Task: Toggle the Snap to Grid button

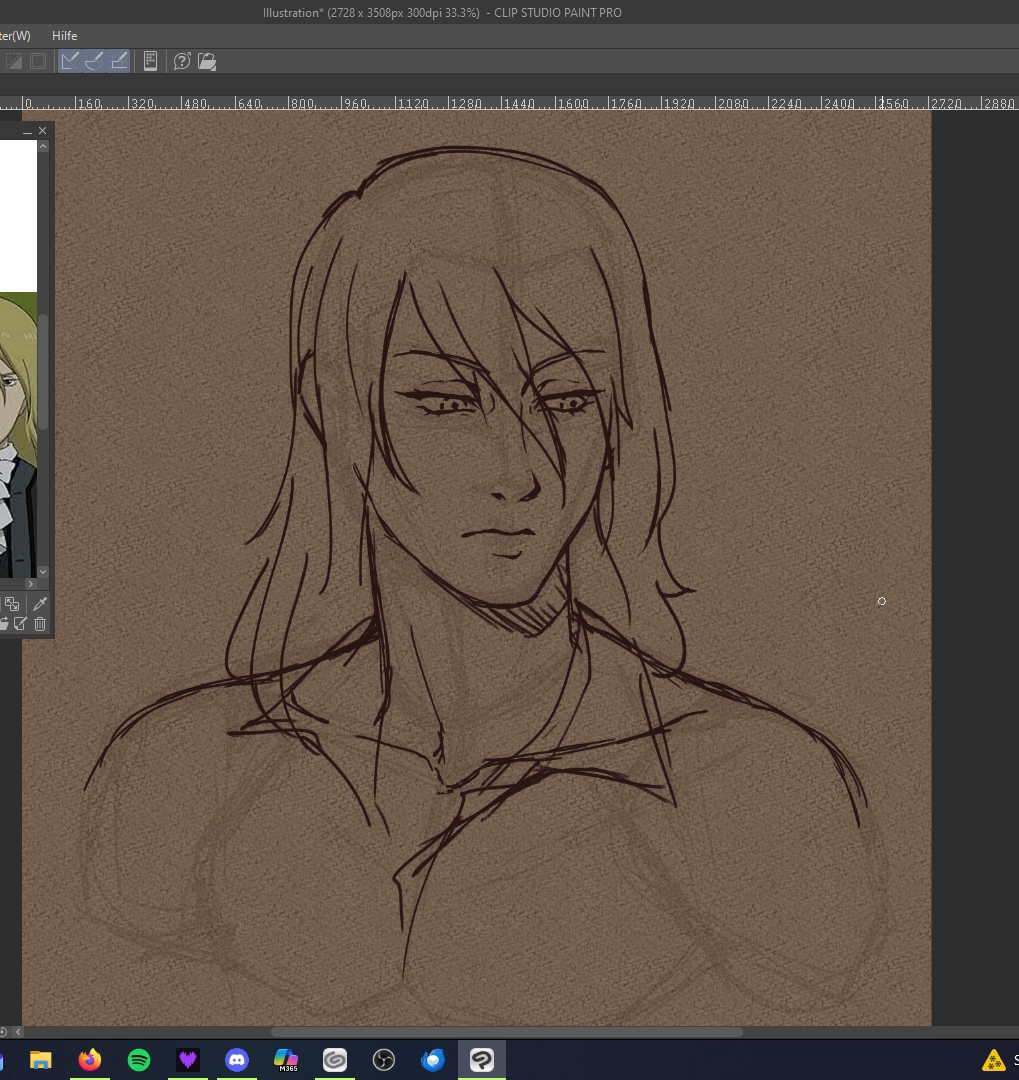Action: [118, 61]
